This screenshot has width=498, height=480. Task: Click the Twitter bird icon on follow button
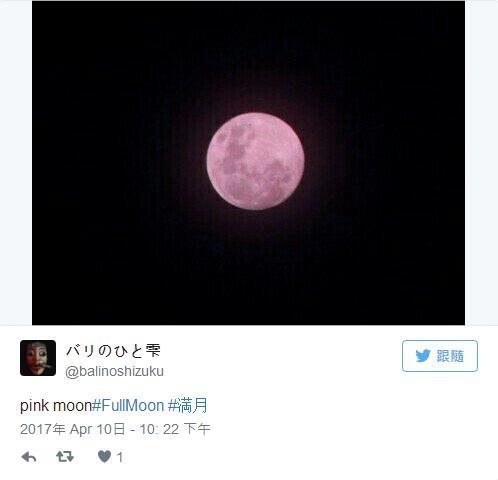coord(423,356)
